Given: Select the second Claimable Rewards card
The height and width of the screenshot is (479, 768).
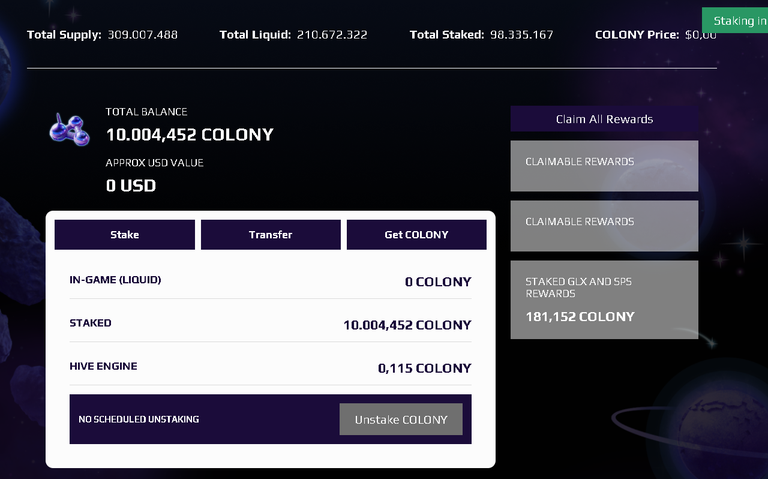Looking at the screenshot, I should (x=604, y=226).
